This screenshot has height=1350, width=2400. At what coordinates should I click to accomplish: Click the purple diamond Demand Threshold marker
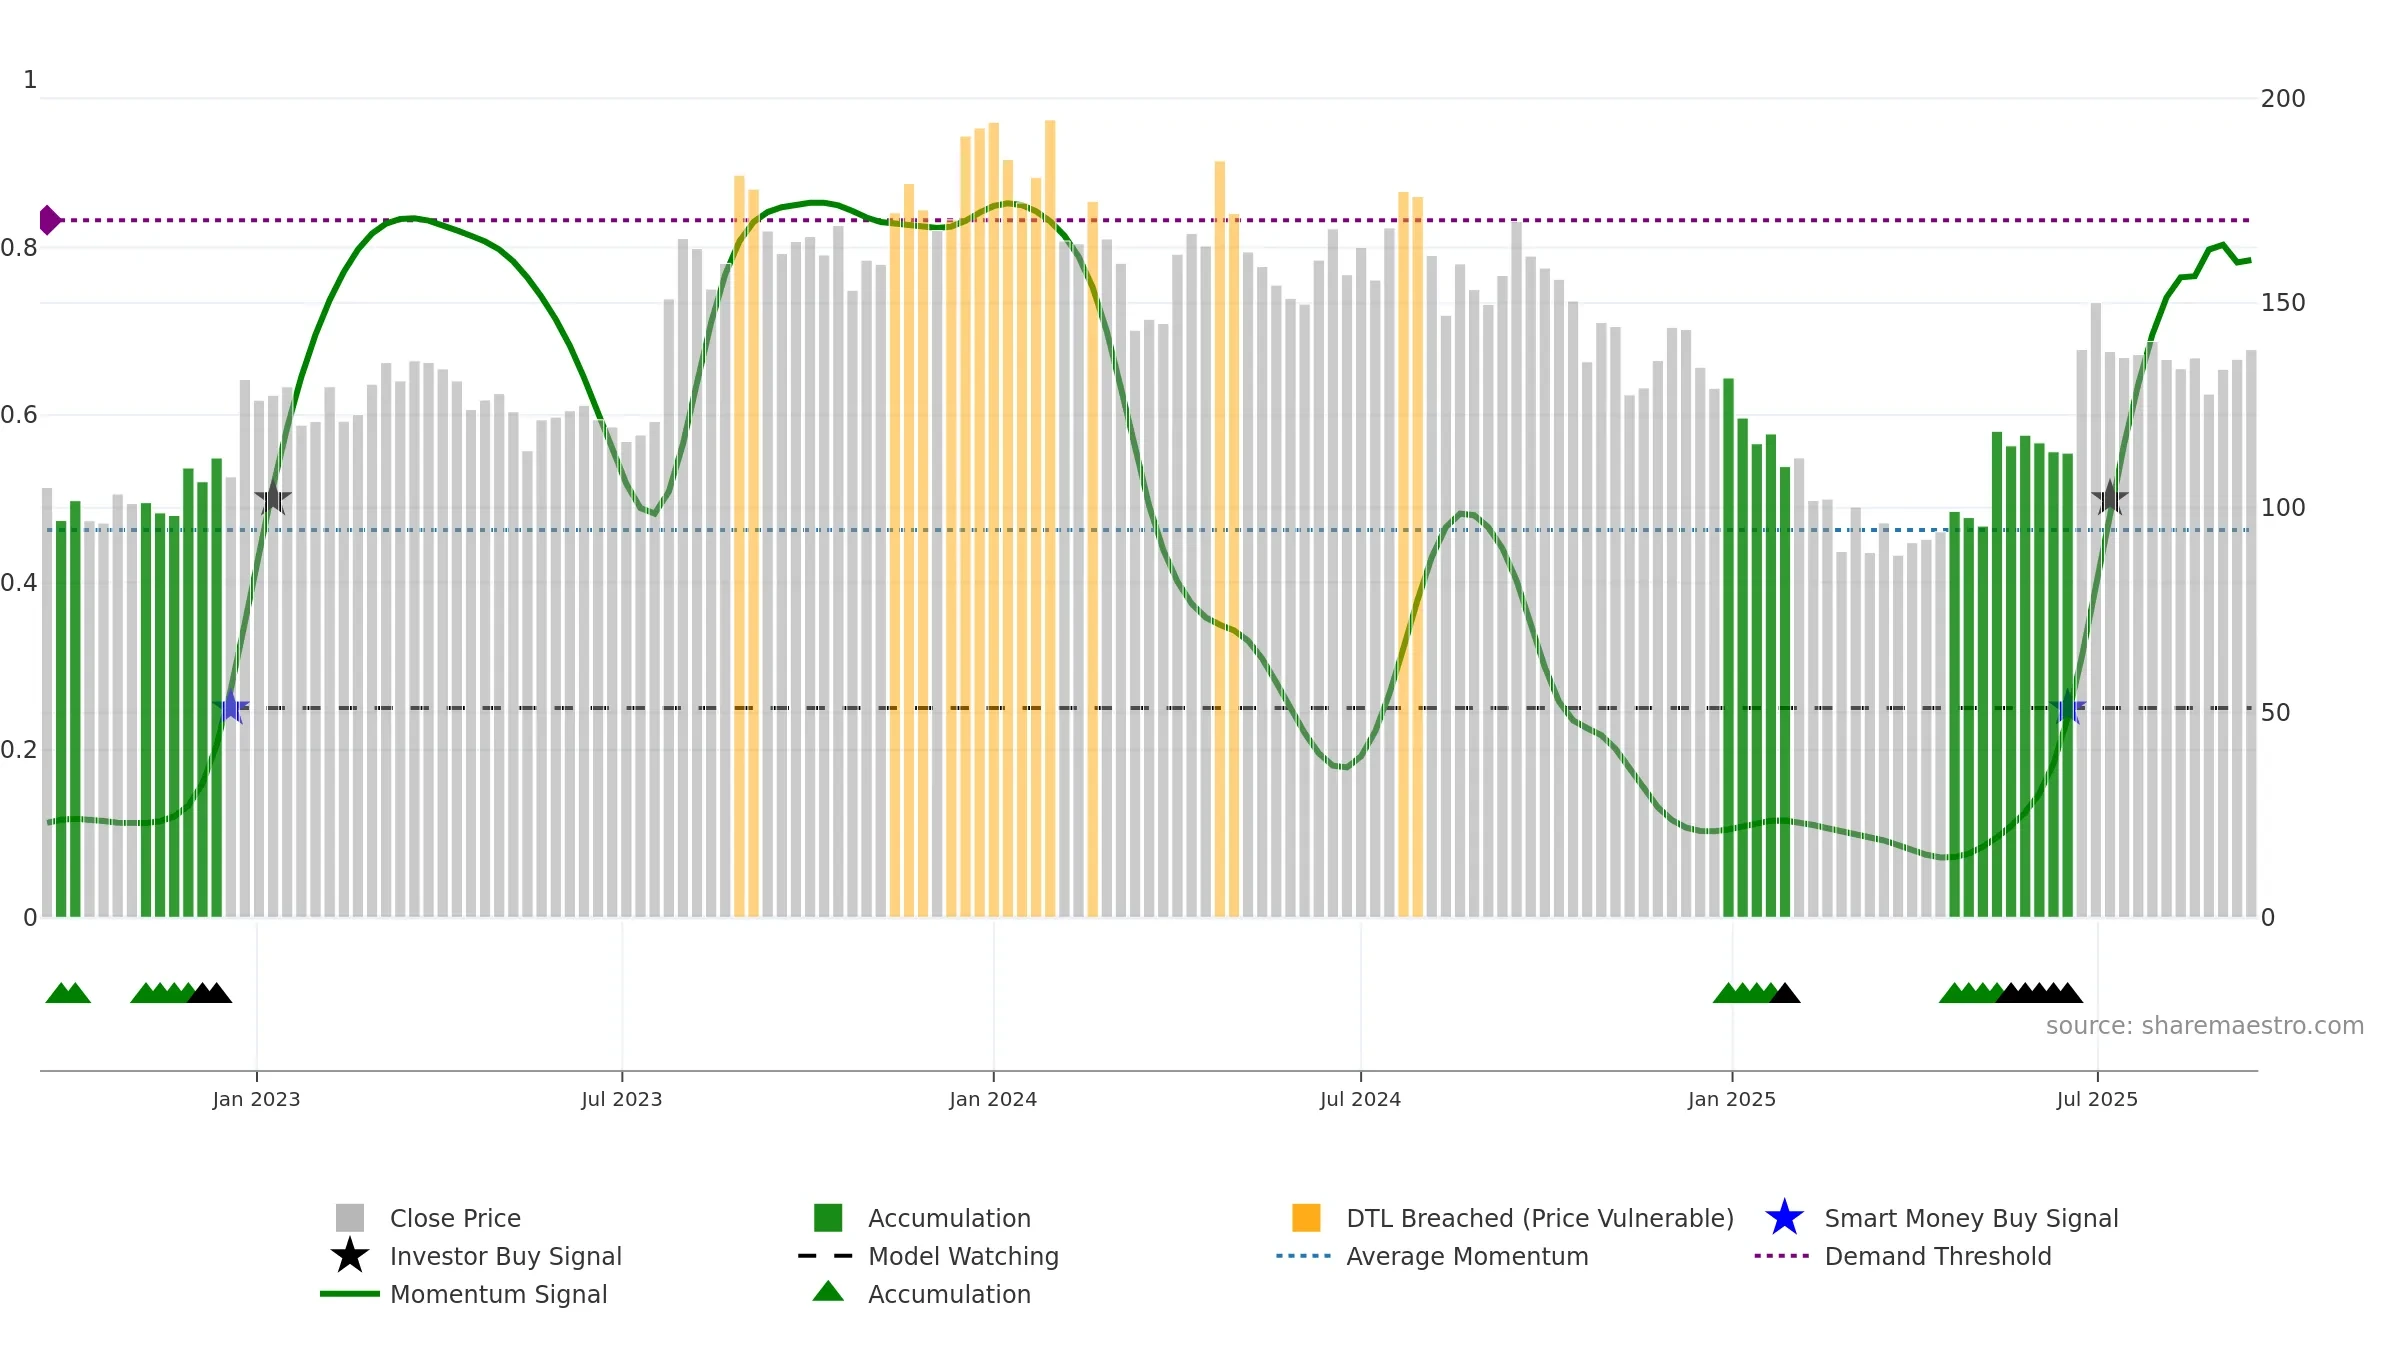(49, 220)
